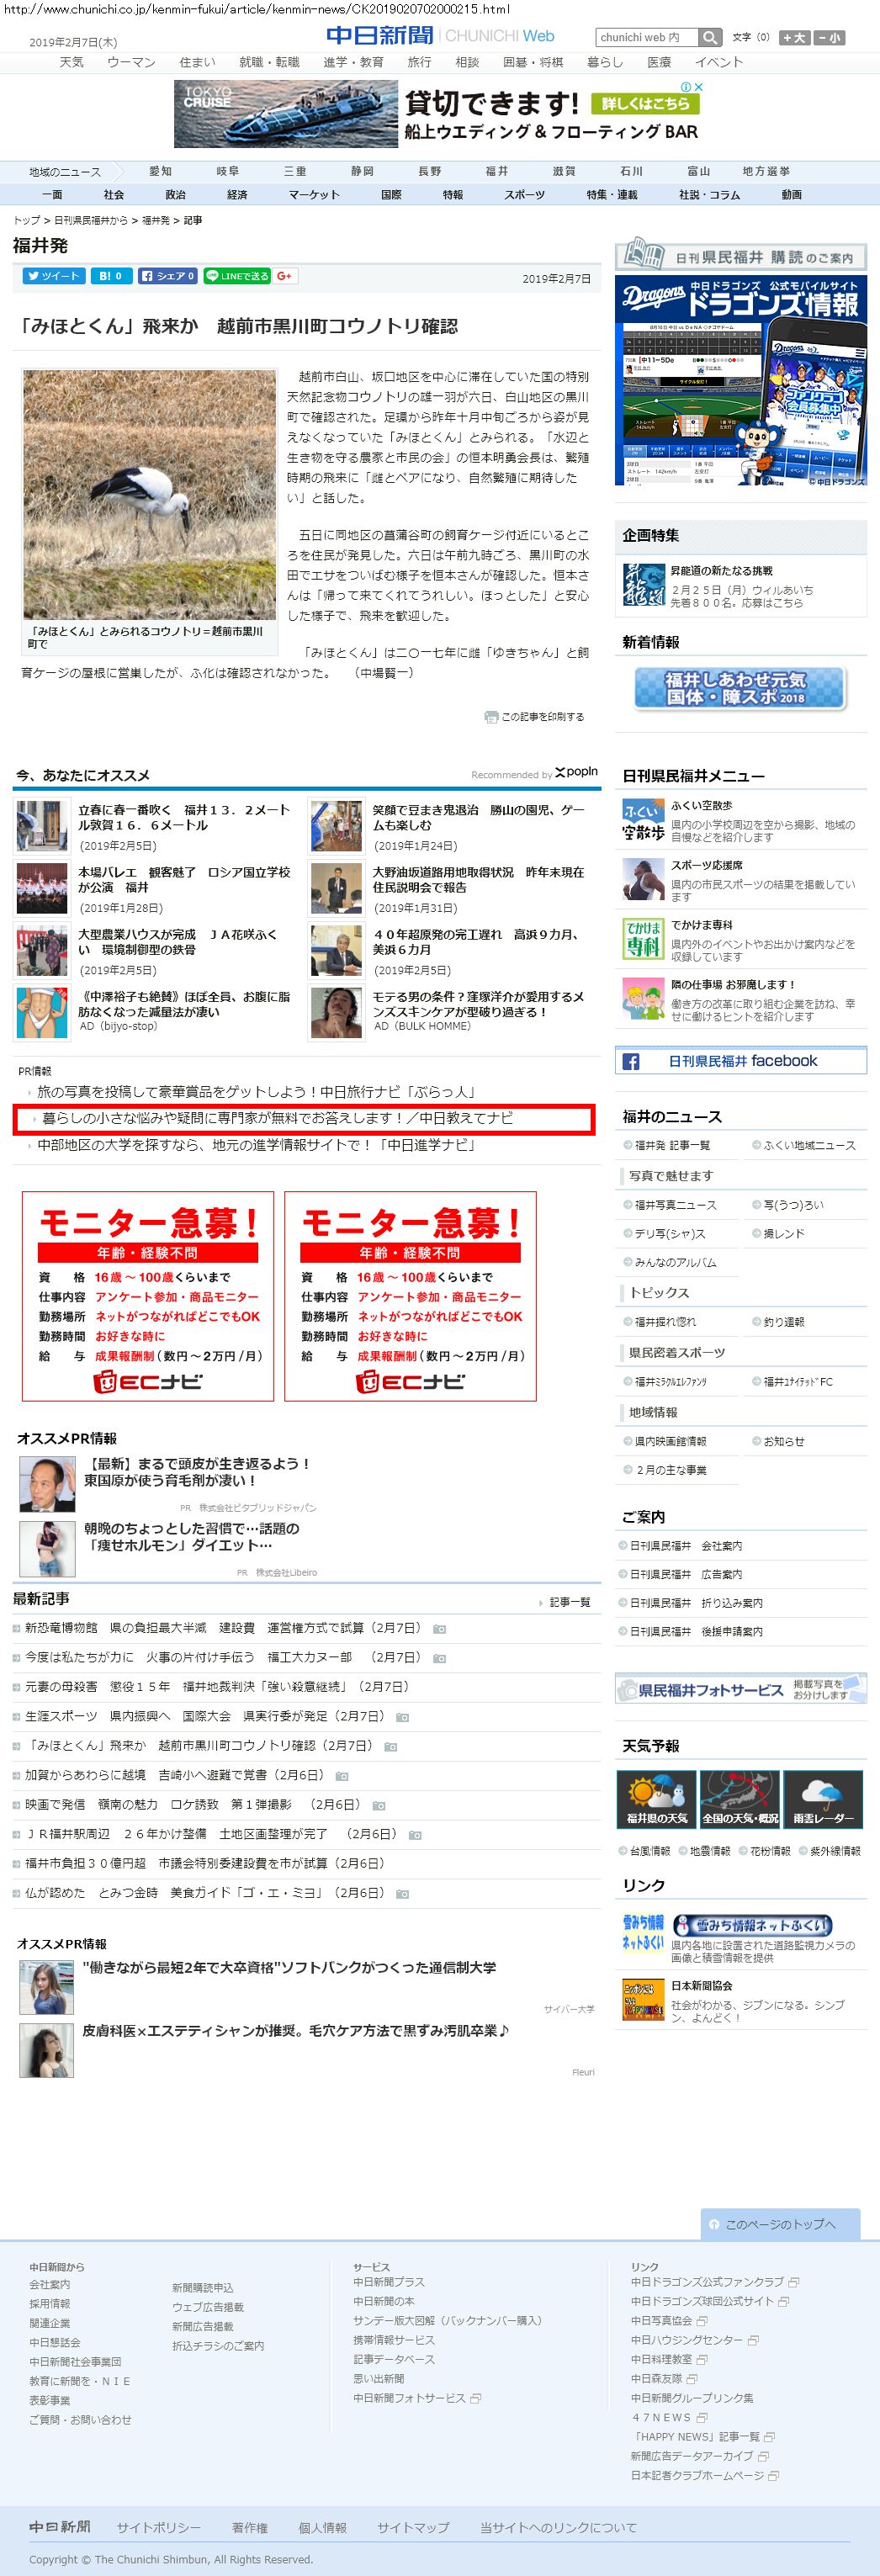The width and height of the screenshot is (880, 2576).
Task: Click the ふくい空散歩 icon
Action: click(x=642, y=819)
